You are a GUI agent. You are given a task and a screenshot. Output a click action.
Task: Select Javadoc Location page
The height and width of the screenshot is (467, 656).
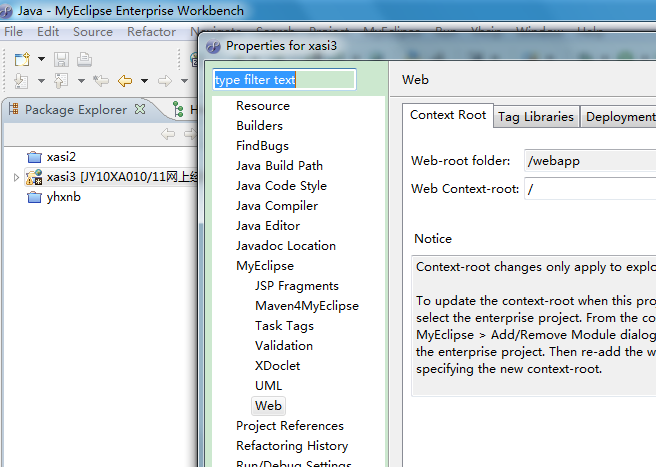pyautogui.click(x=286, y=246)
